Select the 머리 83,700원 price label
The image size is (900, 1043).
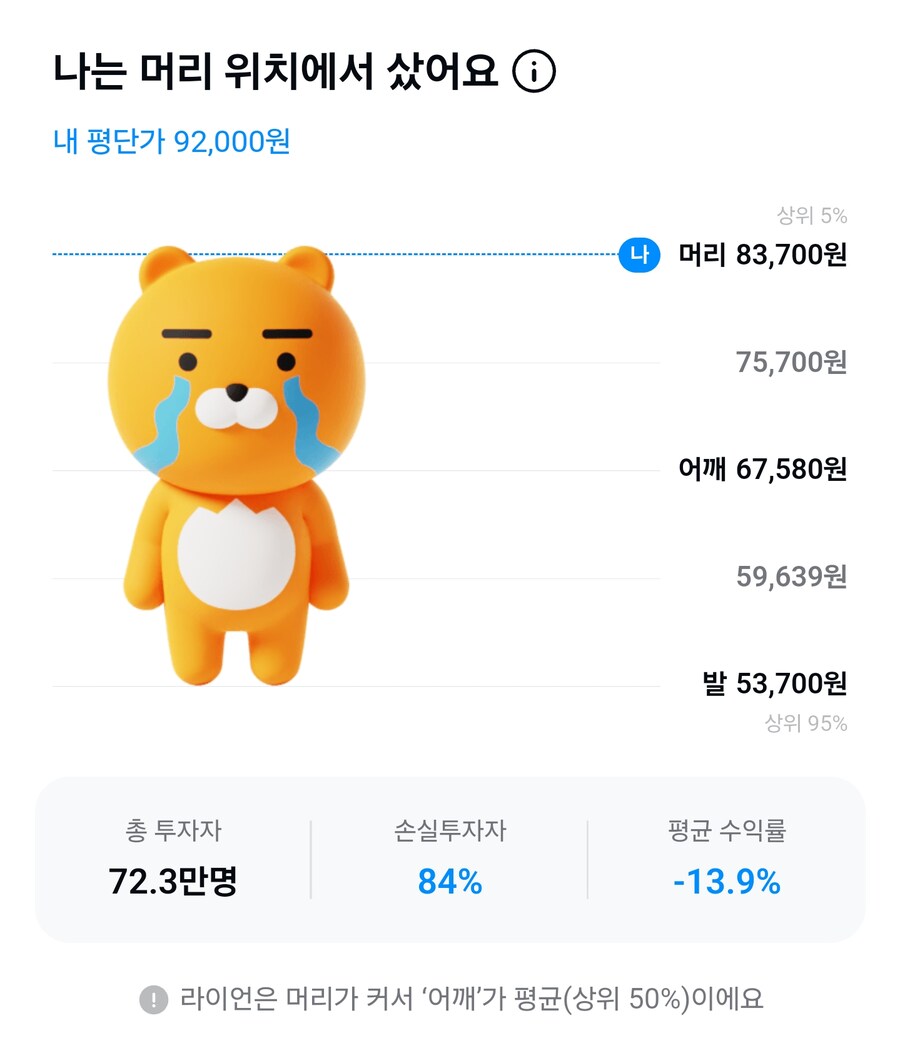762,254
